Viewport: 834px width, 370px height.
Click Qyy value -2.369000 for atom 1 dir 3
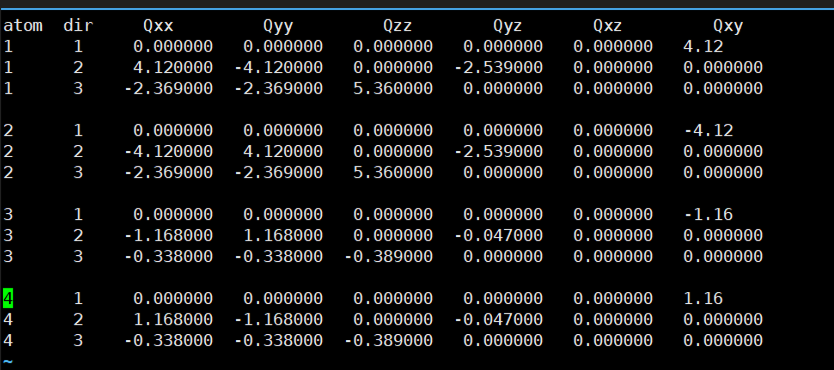[x=278, y=88]
